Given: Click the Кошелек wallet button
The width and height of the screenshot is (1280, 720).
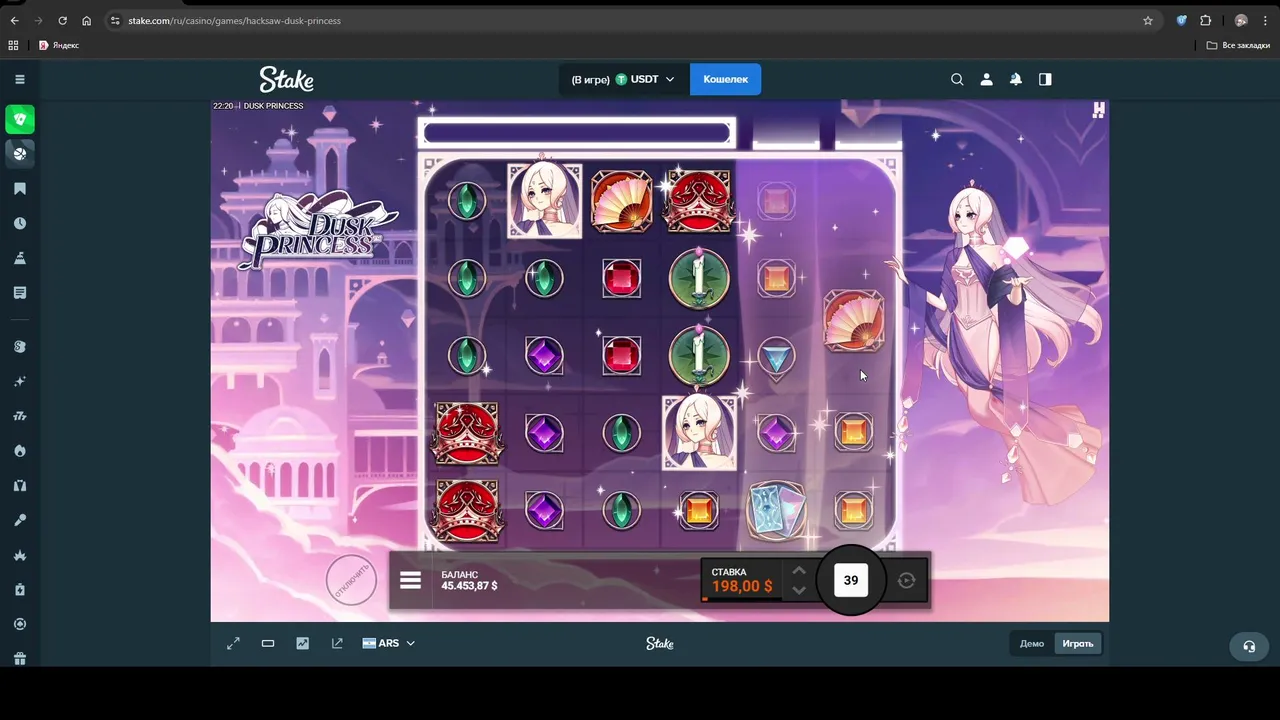Looking at the screenshot, I should click(x=725, y=79).
